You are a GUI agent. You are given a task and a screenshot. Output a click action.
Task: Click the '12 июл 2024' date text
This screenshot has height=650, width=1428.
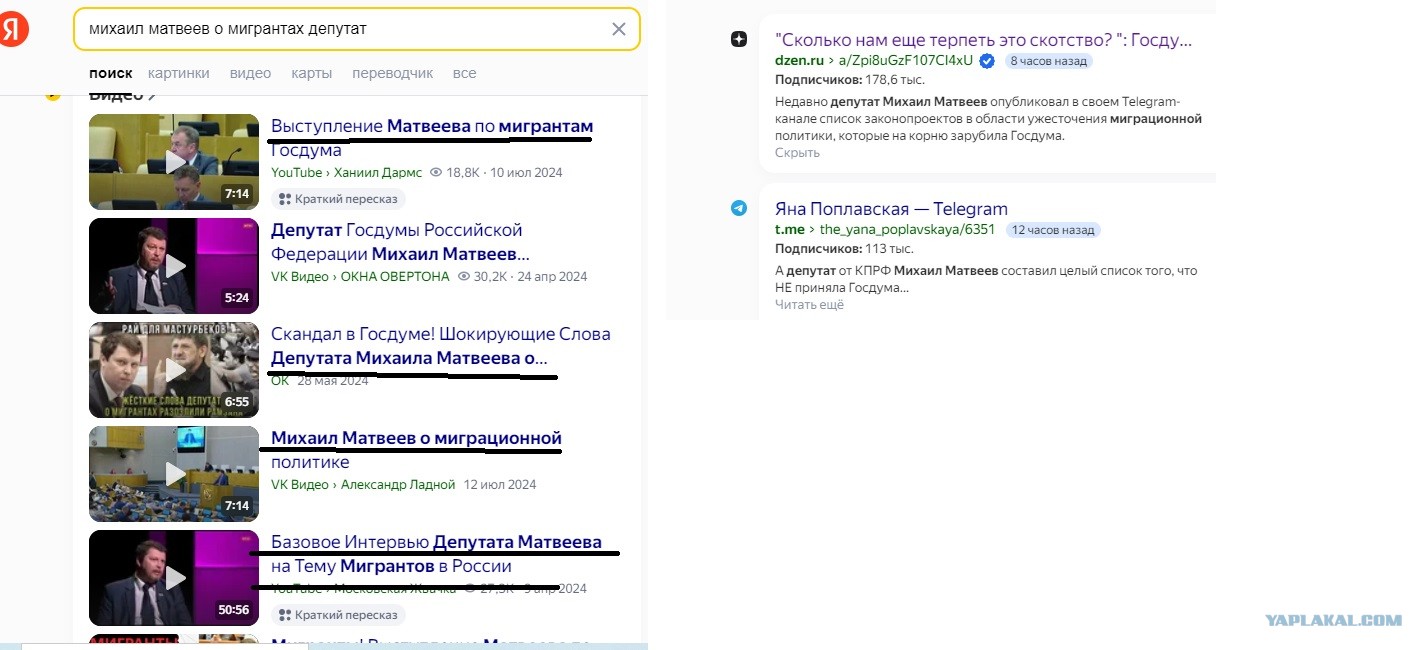pyautogui.click(x=499, y=485)
